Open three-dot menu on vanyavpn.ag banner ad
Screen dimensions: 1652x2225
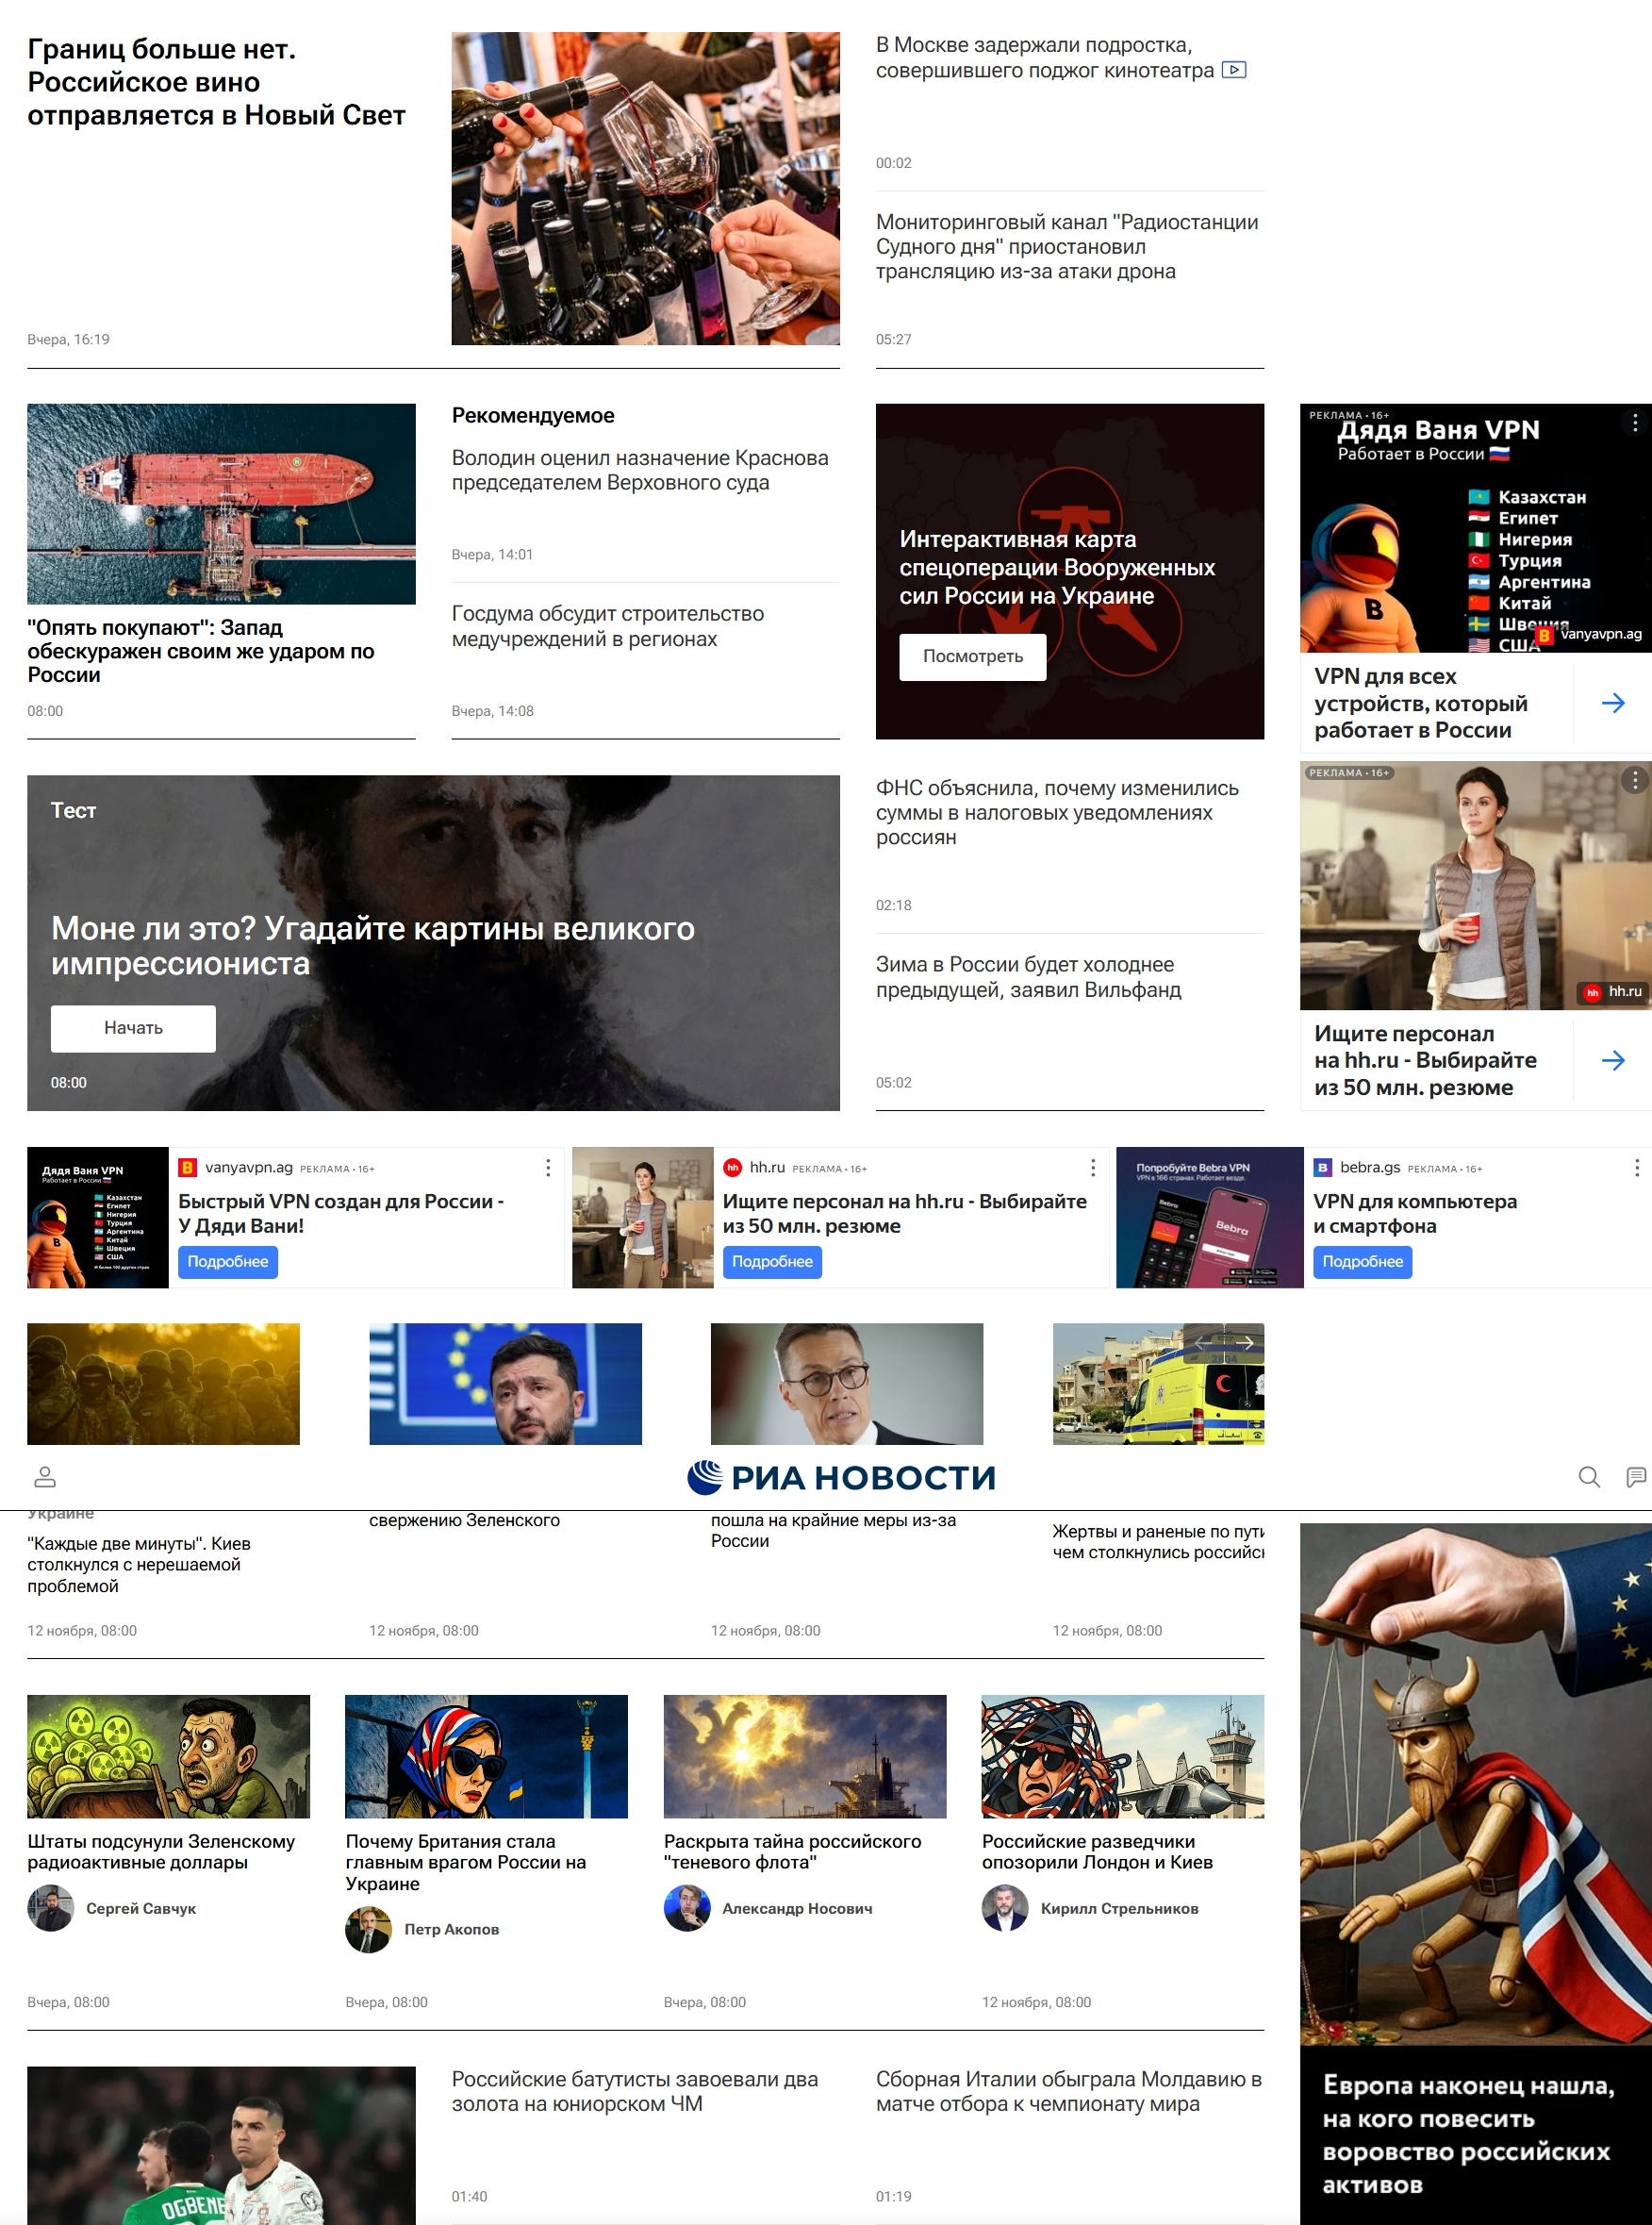pos(548,1167)
